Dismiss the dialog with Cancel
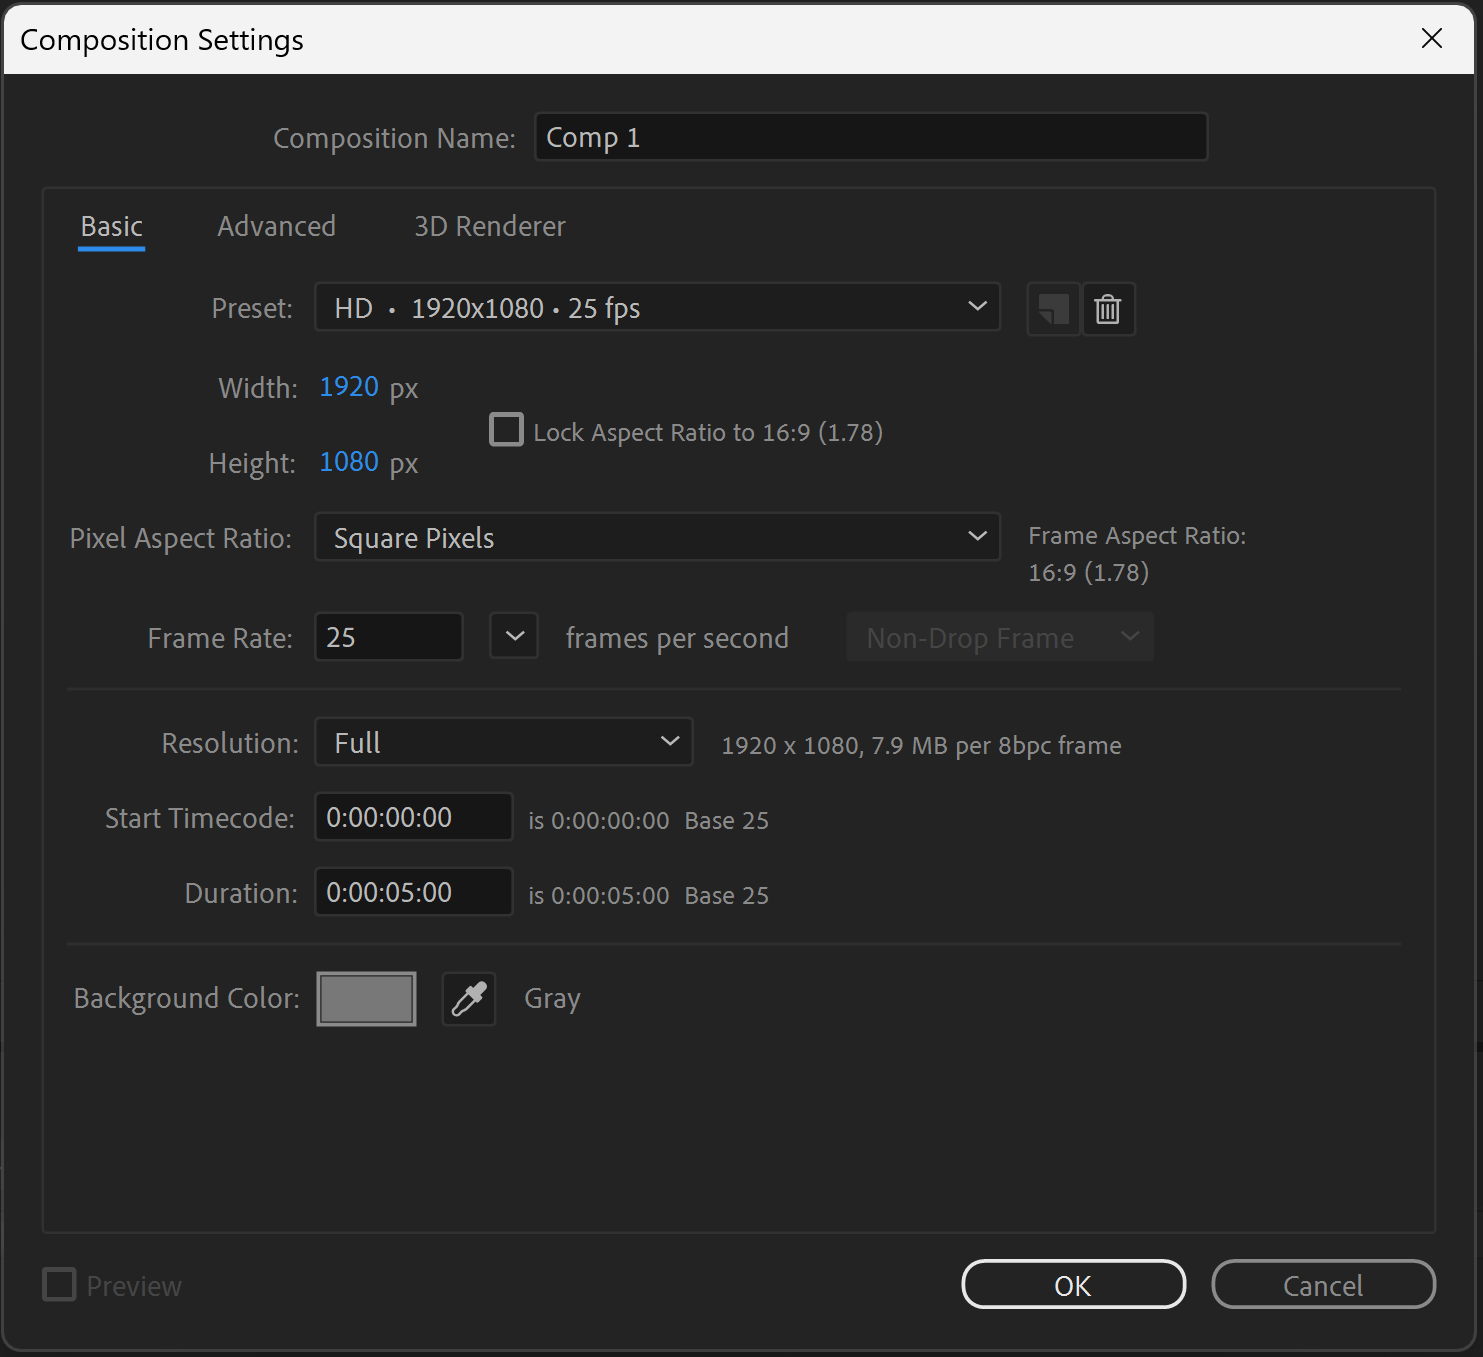Screen dimensions: 1483x1357 tap(1323, 1285)
